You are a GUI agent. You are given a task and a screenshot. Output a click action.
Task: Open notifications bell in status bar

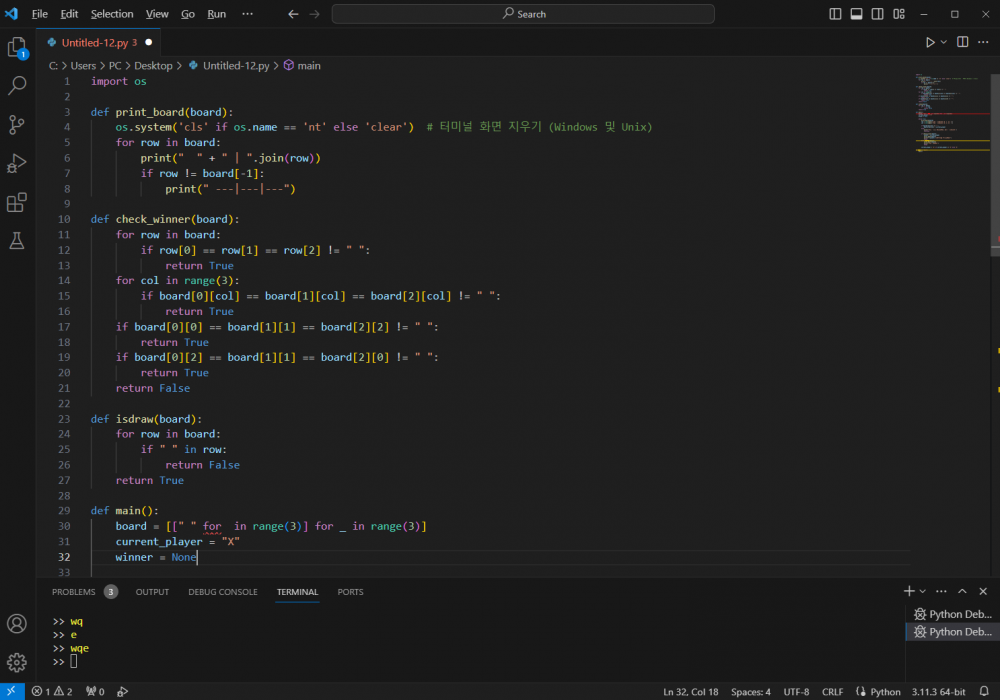(984, 691)
